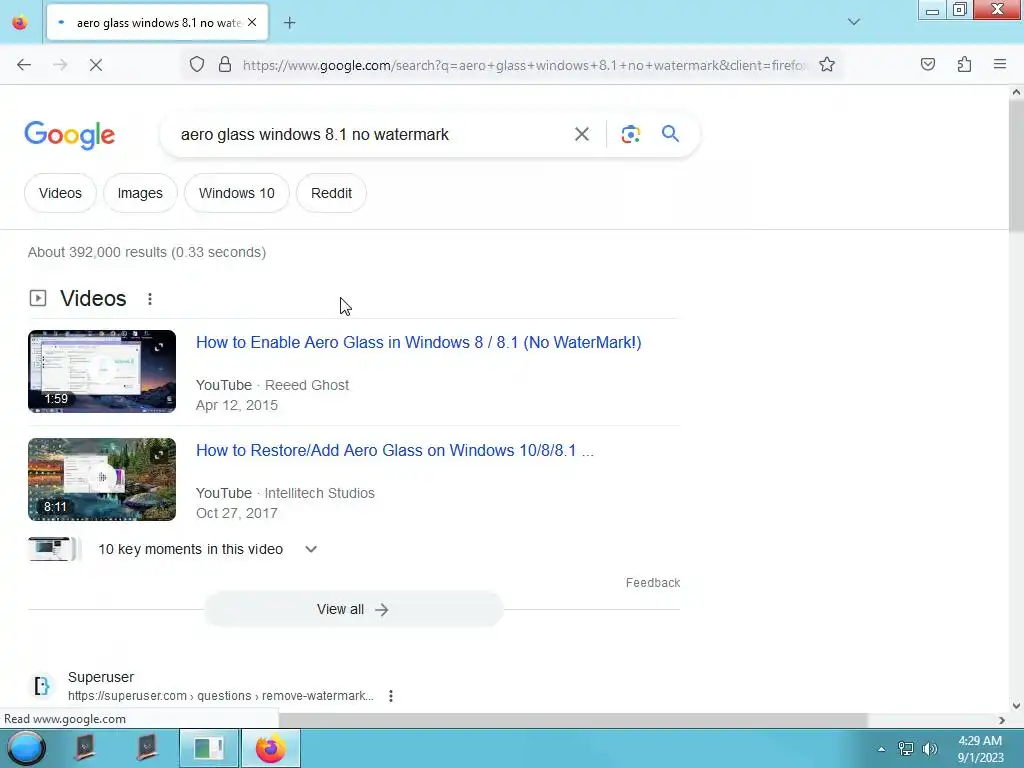This screenshot has width=1024, height=768.
Task: Click the Superuser site name
Action: pyautogui.click(x=101, y=677)
